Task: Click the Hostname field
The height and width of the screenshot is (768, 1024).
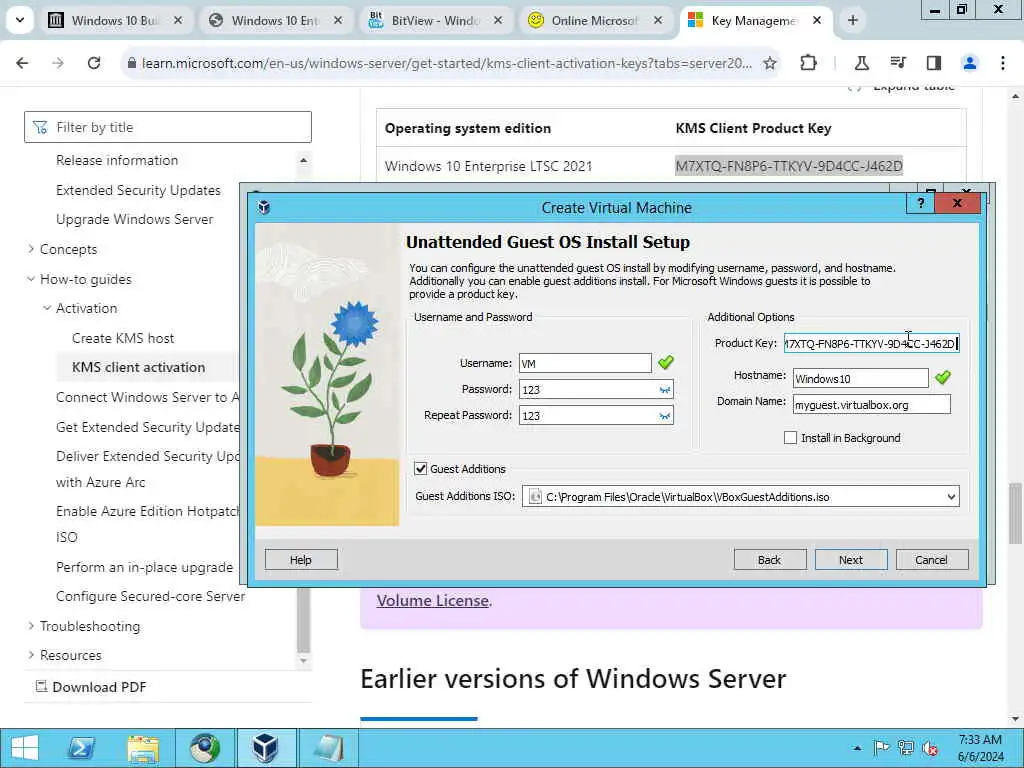Action: [861, 378]
